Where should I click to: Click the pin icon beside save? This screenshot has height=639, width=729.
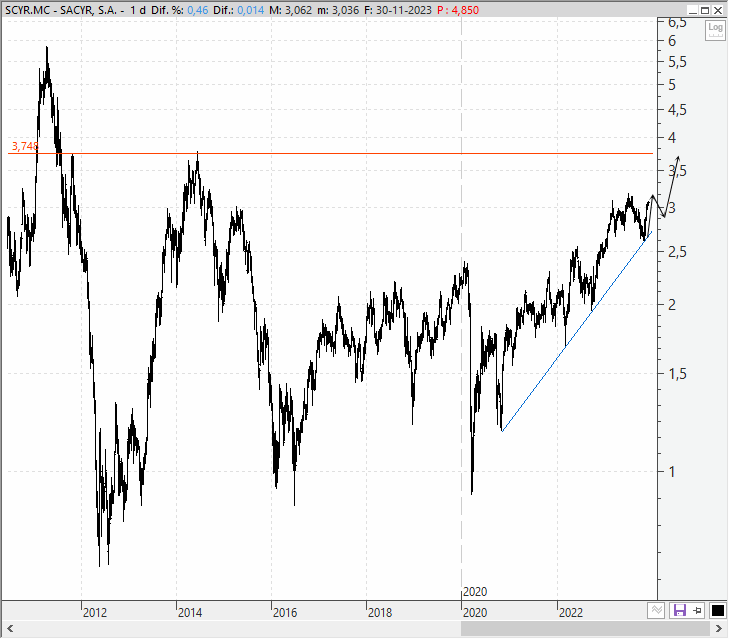click(697, 610)
